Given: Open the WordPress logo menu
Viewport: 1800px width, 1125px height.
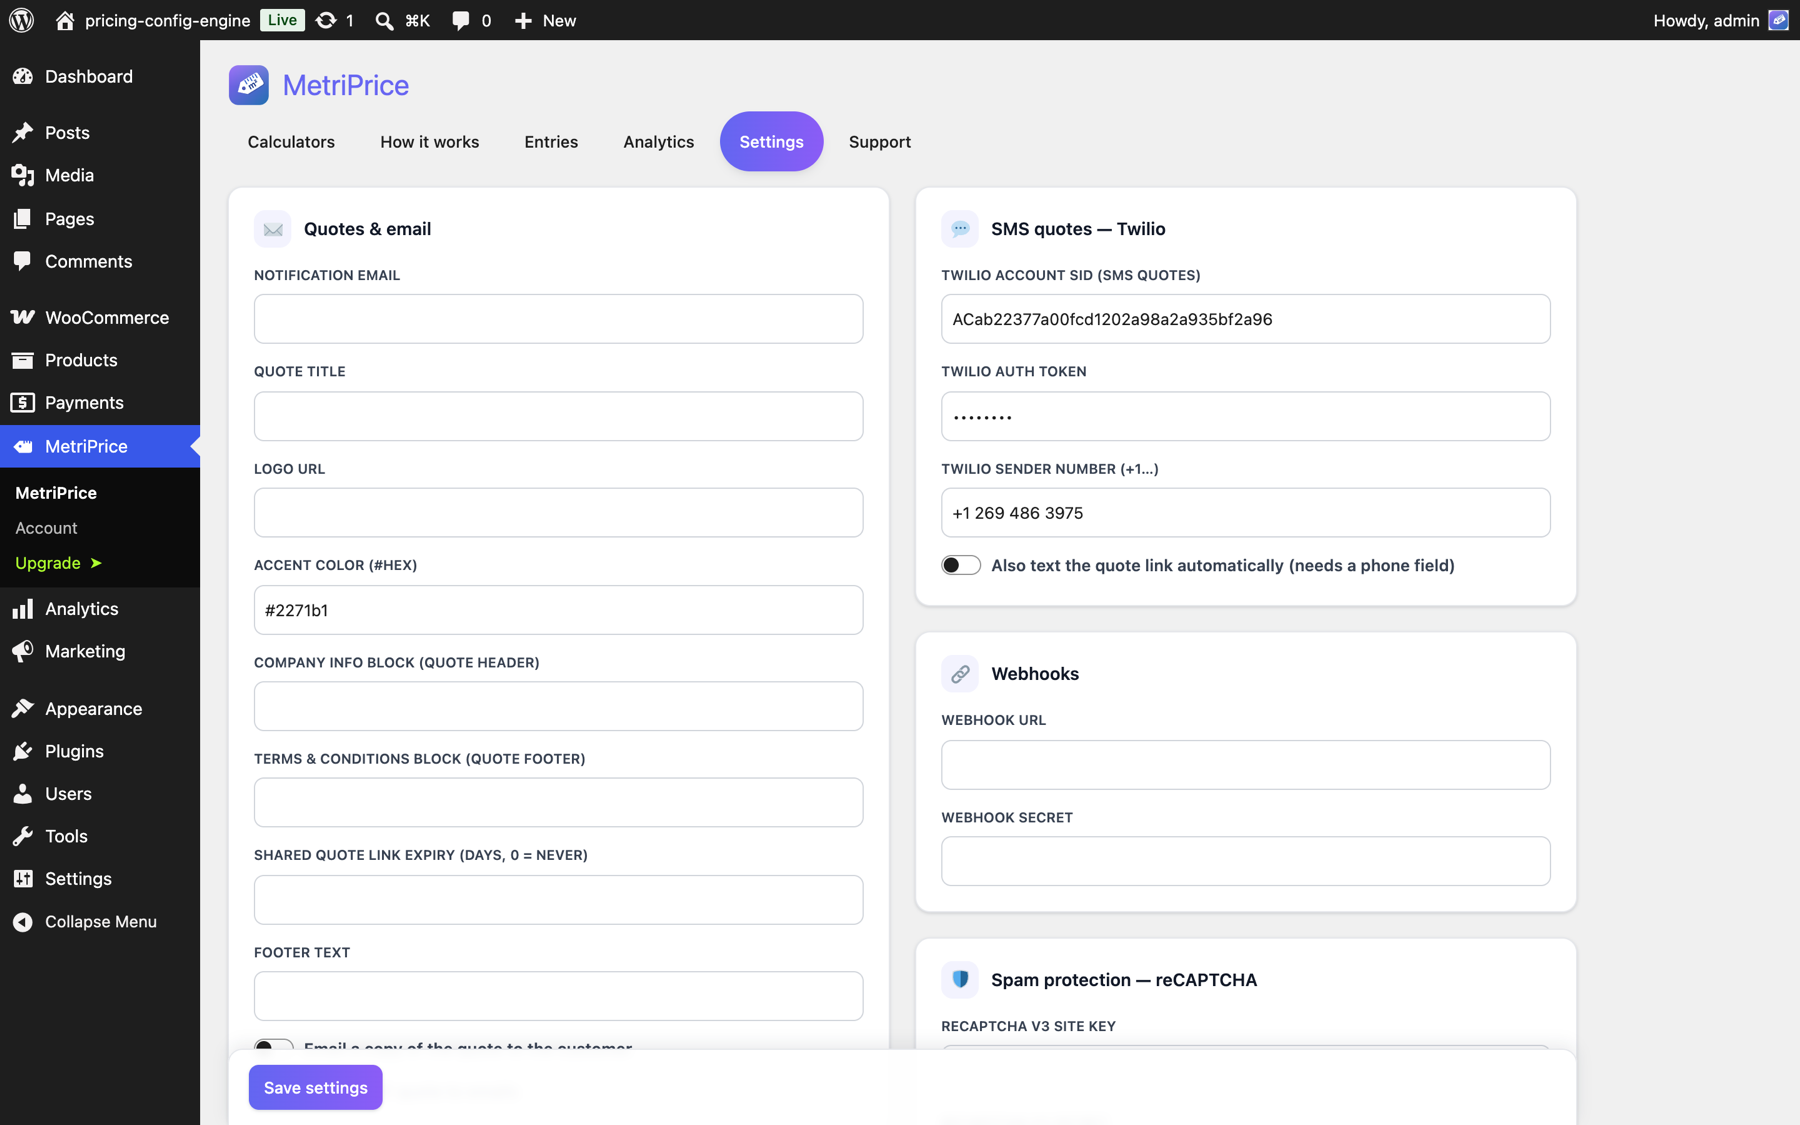Looking at the screenshot, I should (x=21, y=20).
